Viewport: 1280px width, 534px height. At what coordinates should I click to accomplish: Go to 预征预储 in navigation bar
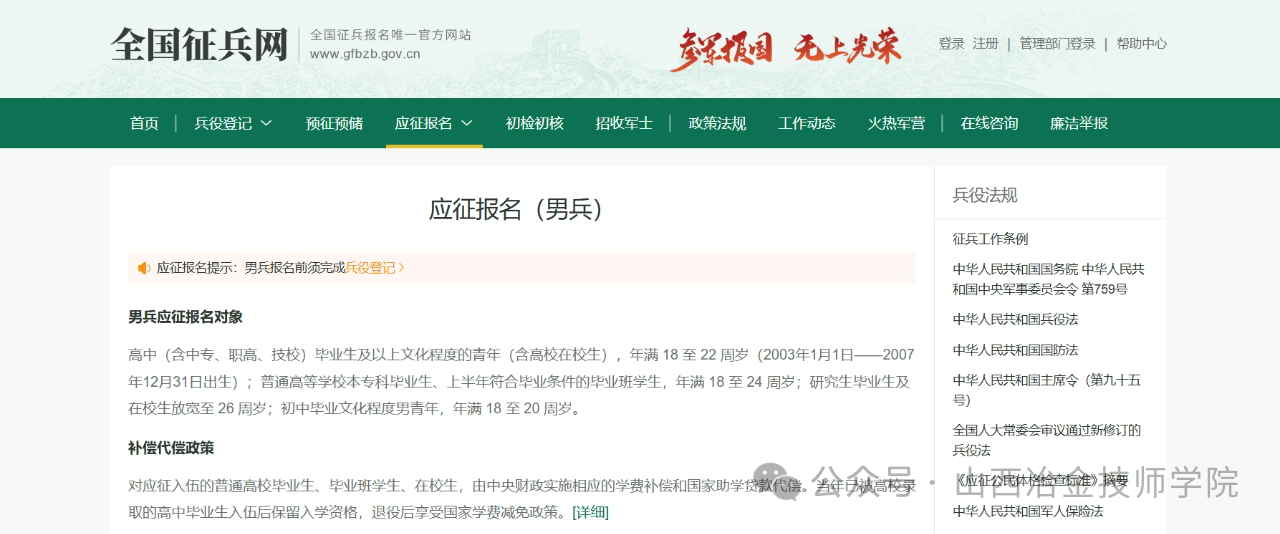[334, 124]
